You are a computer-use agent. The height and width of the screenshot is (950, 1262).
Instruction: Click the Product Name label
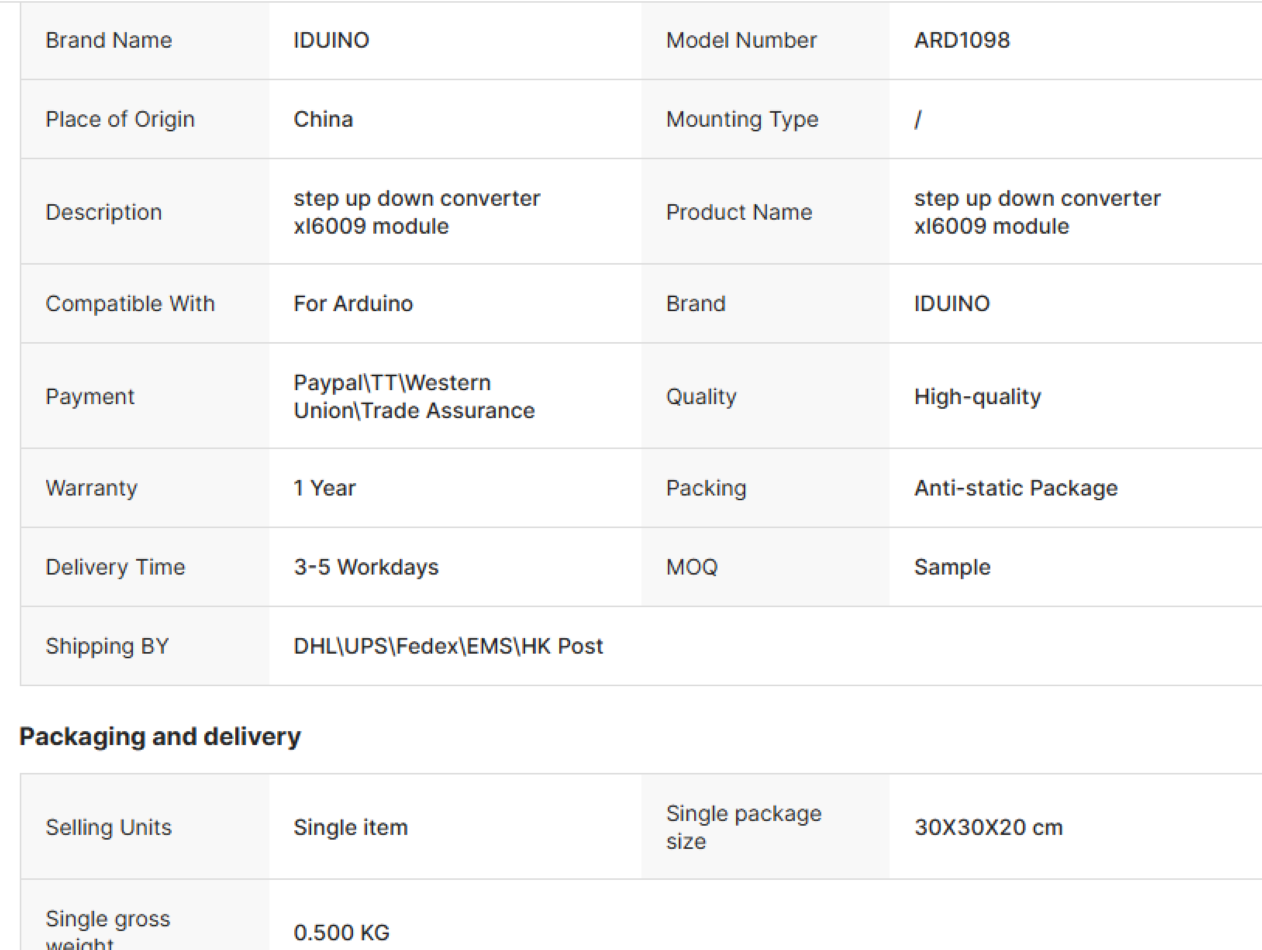click(x=739, y=212)
